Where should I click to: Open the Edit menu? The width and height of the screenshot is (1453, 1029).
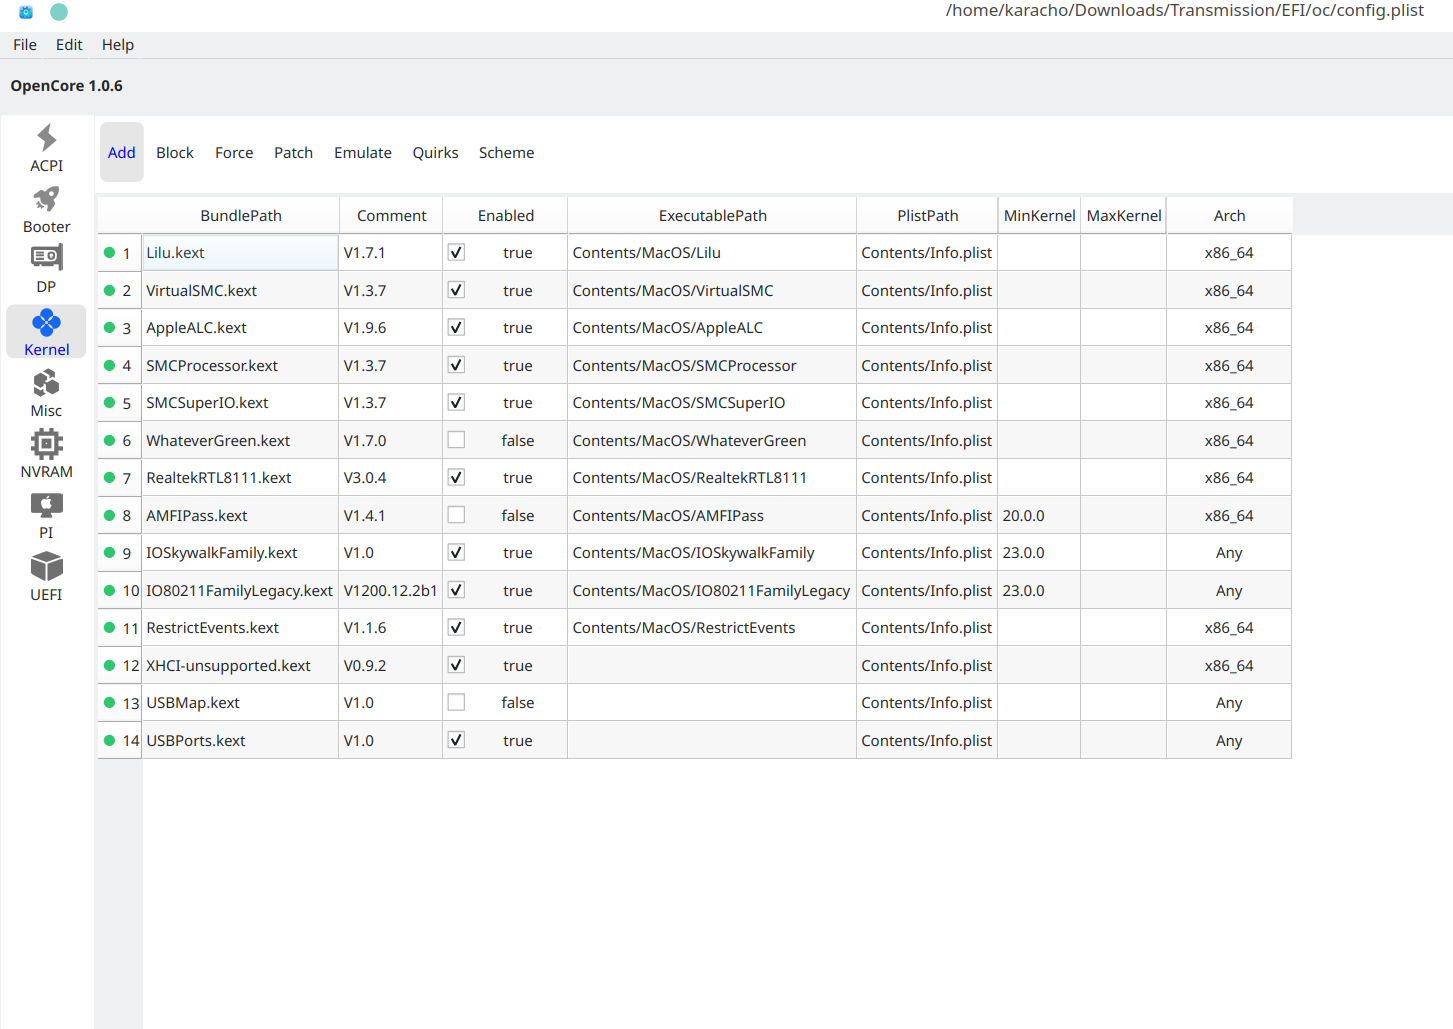tap(69, 45)
